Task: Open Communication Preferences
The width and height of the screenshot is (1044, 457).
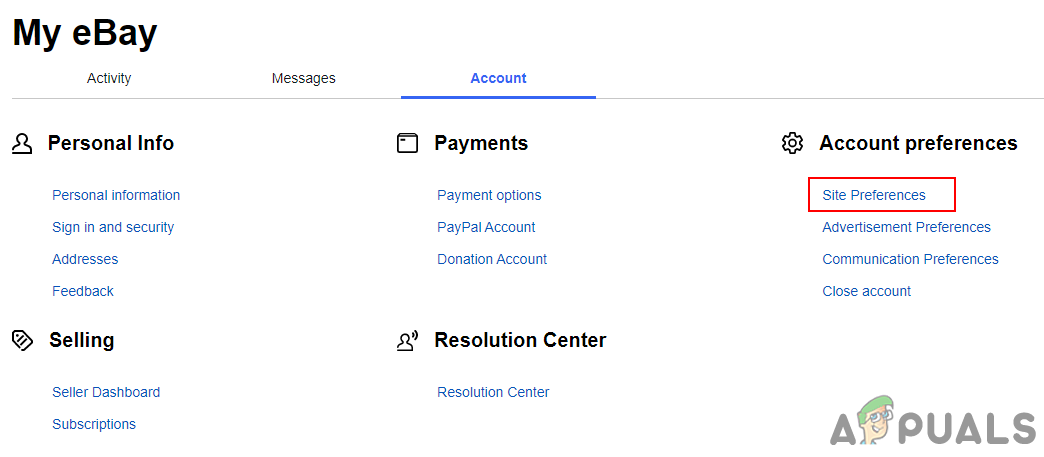Action: [x=910, y=259]
